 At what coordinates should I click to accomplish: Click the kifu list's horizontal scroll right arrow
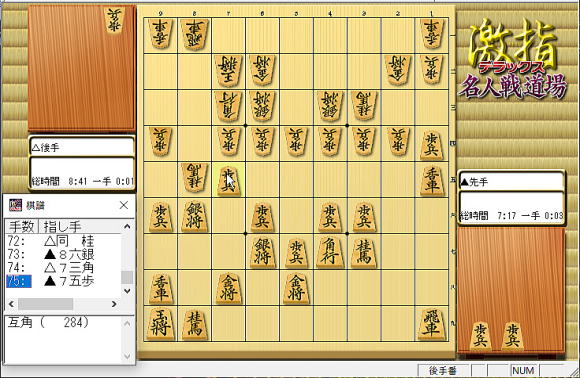tap(114, 304)
